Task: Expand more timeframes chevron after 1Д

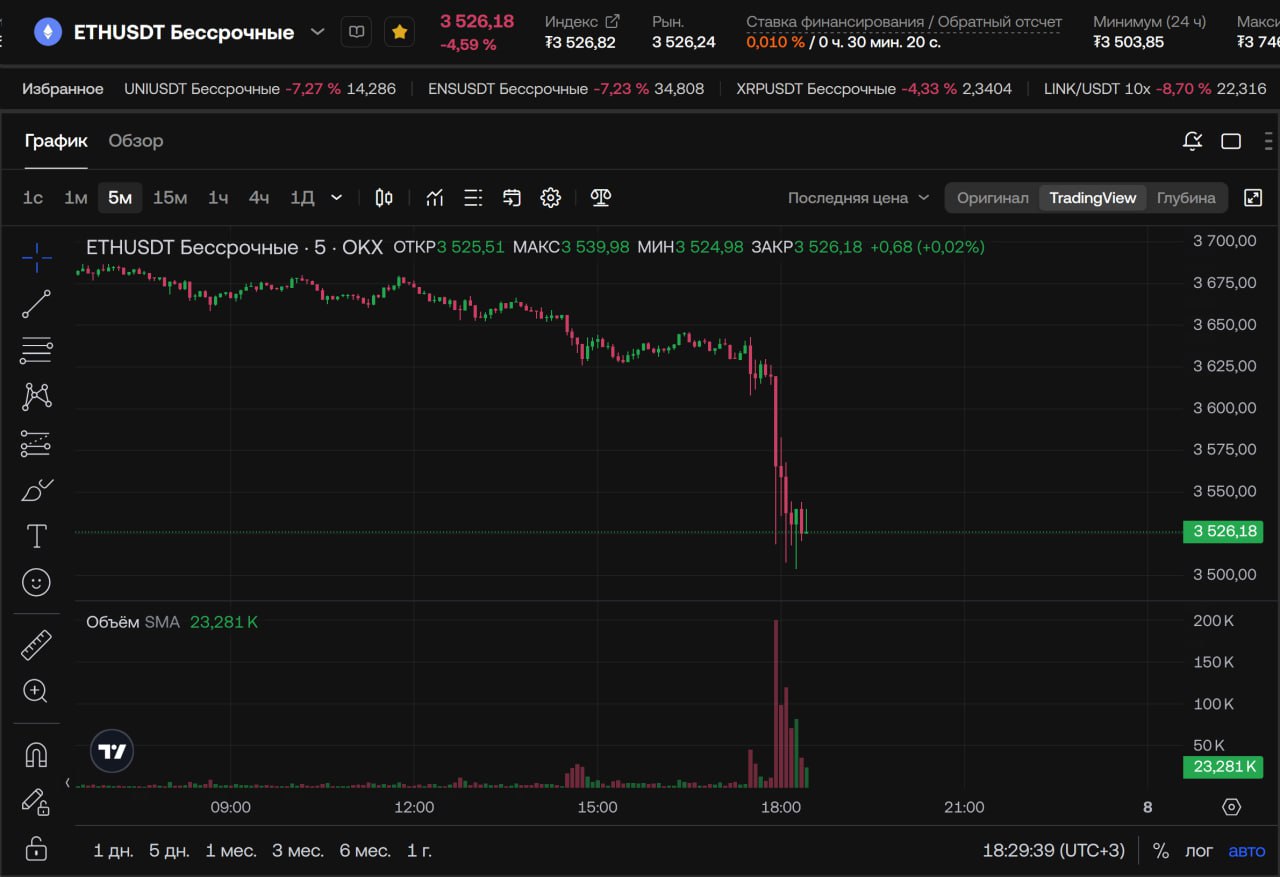Action: pos(337,198)
